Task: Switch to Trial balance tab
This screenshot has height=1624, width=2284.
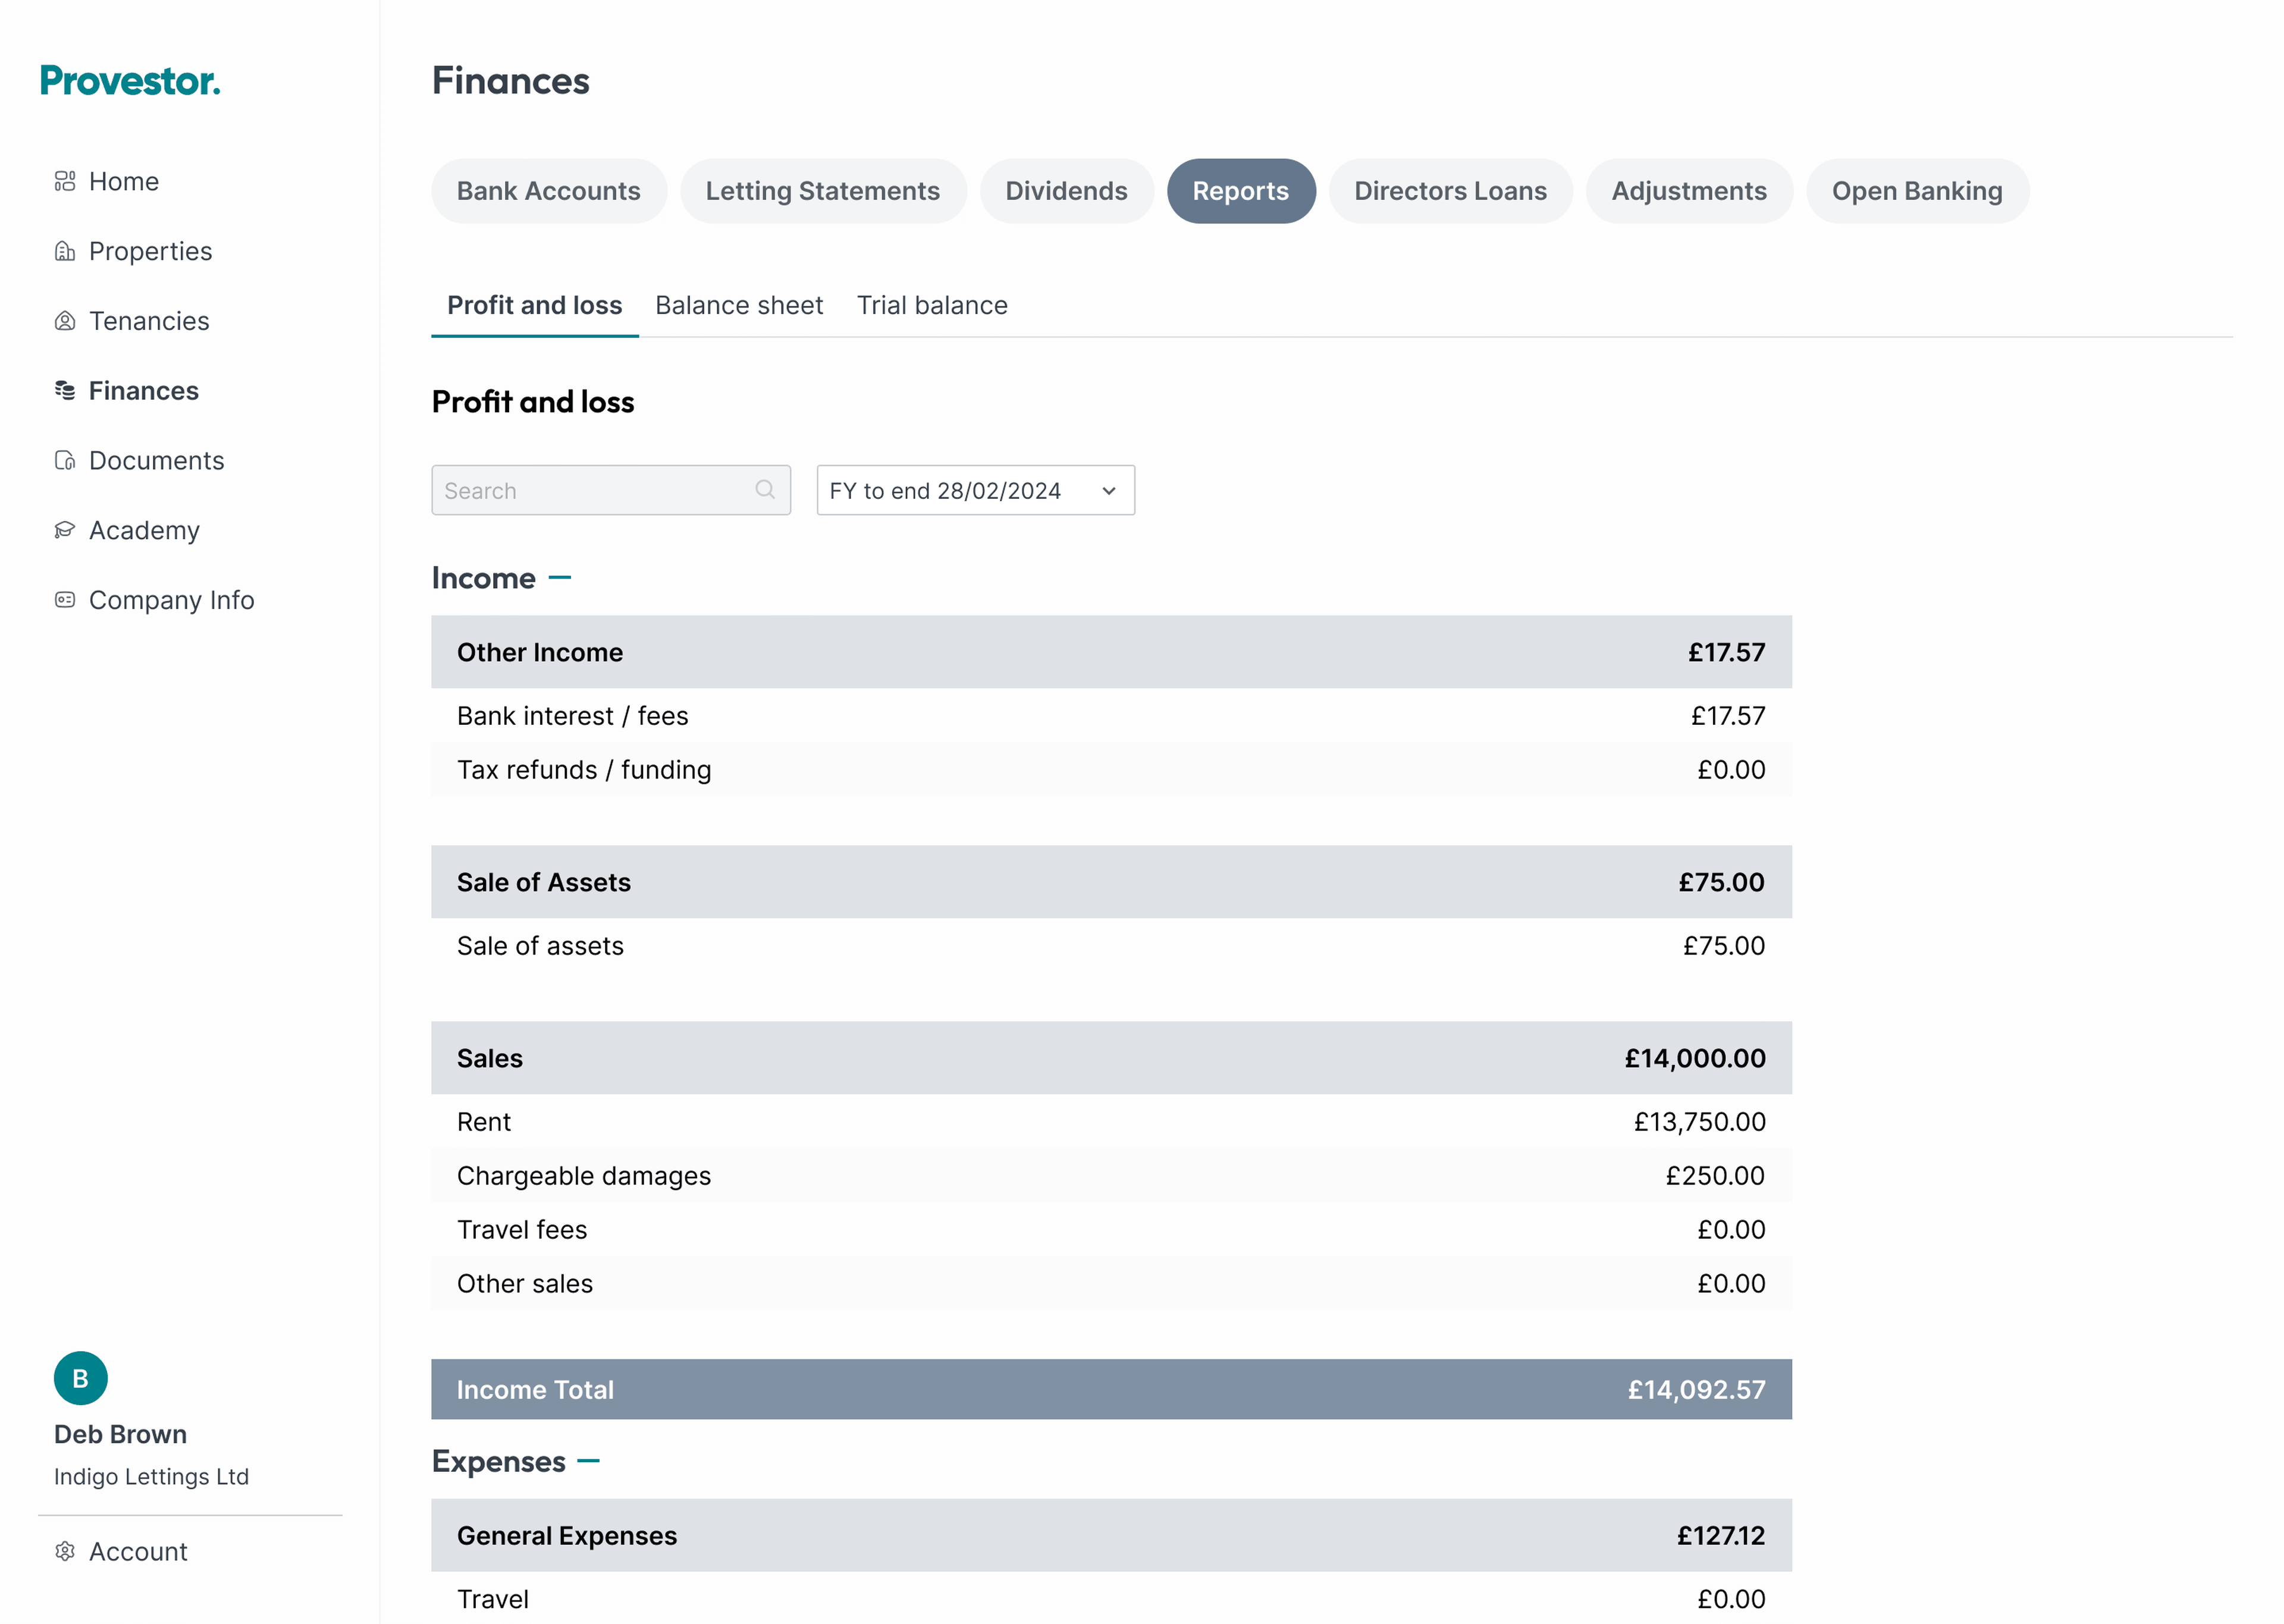Action: point(931,305)
